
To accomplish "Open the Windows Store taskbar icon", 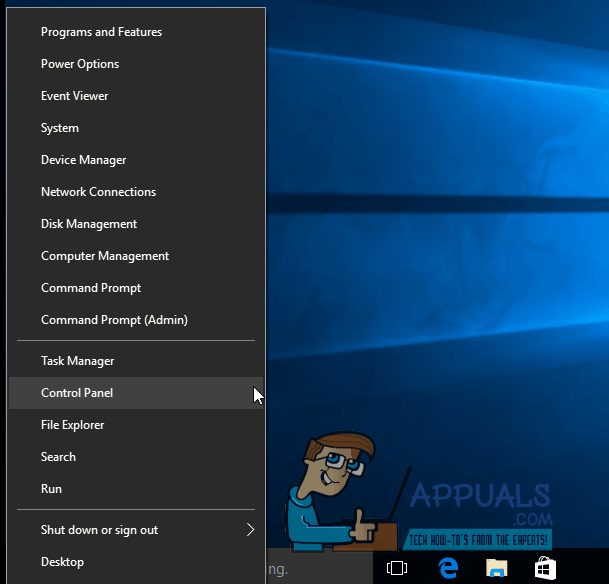I will (545, 568).
